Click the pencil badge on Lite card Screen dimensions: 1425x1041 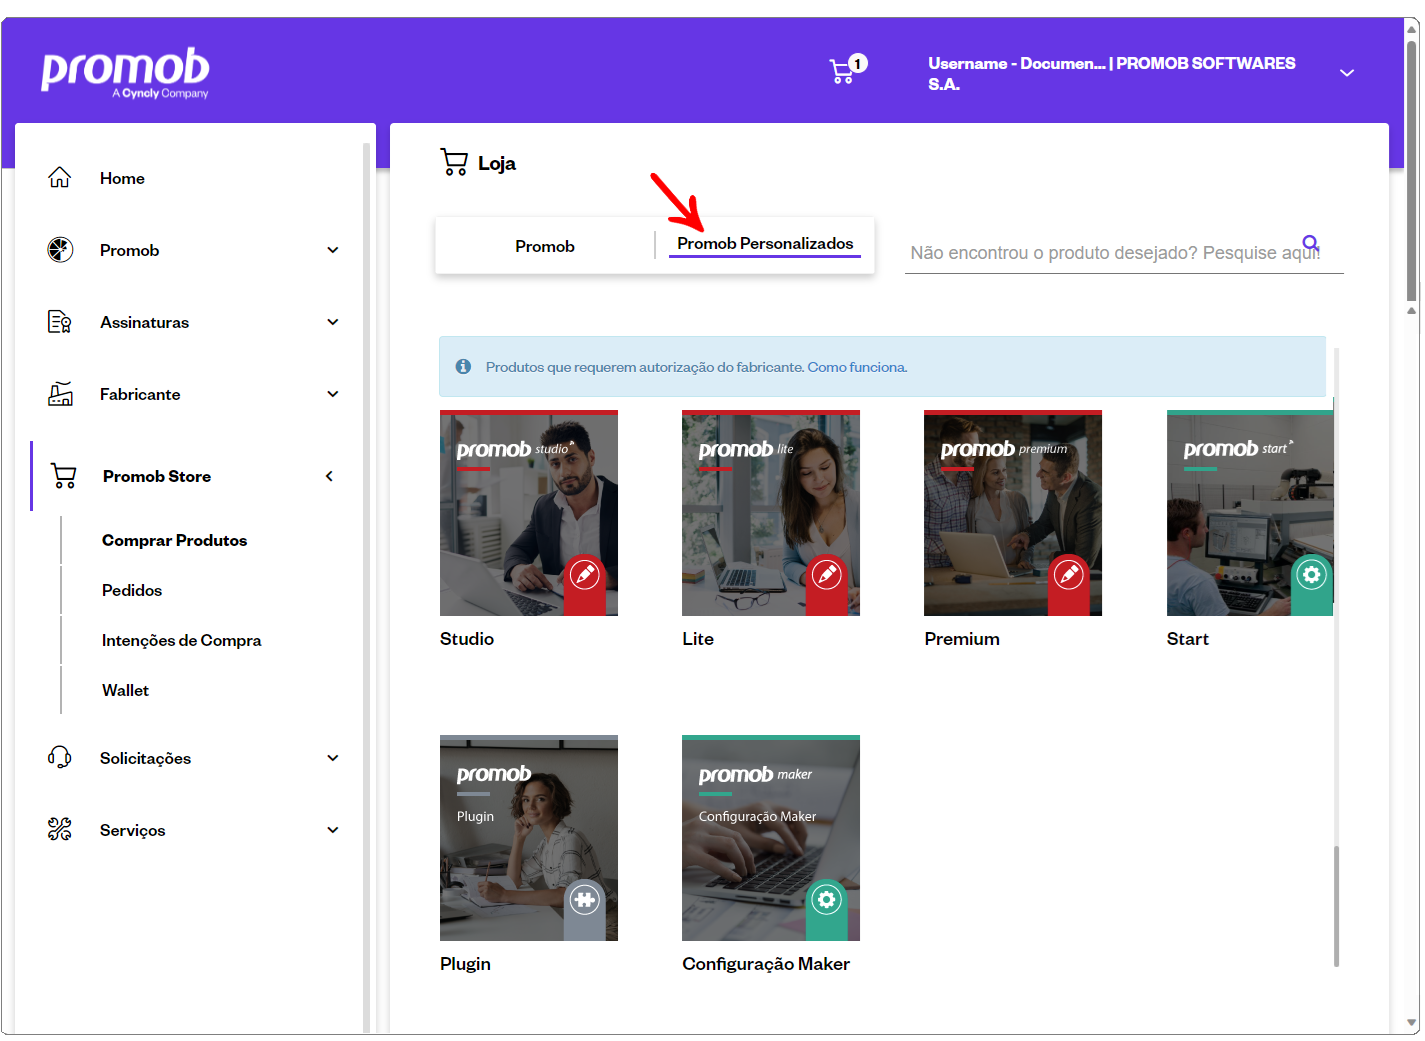tap(826, 575)
